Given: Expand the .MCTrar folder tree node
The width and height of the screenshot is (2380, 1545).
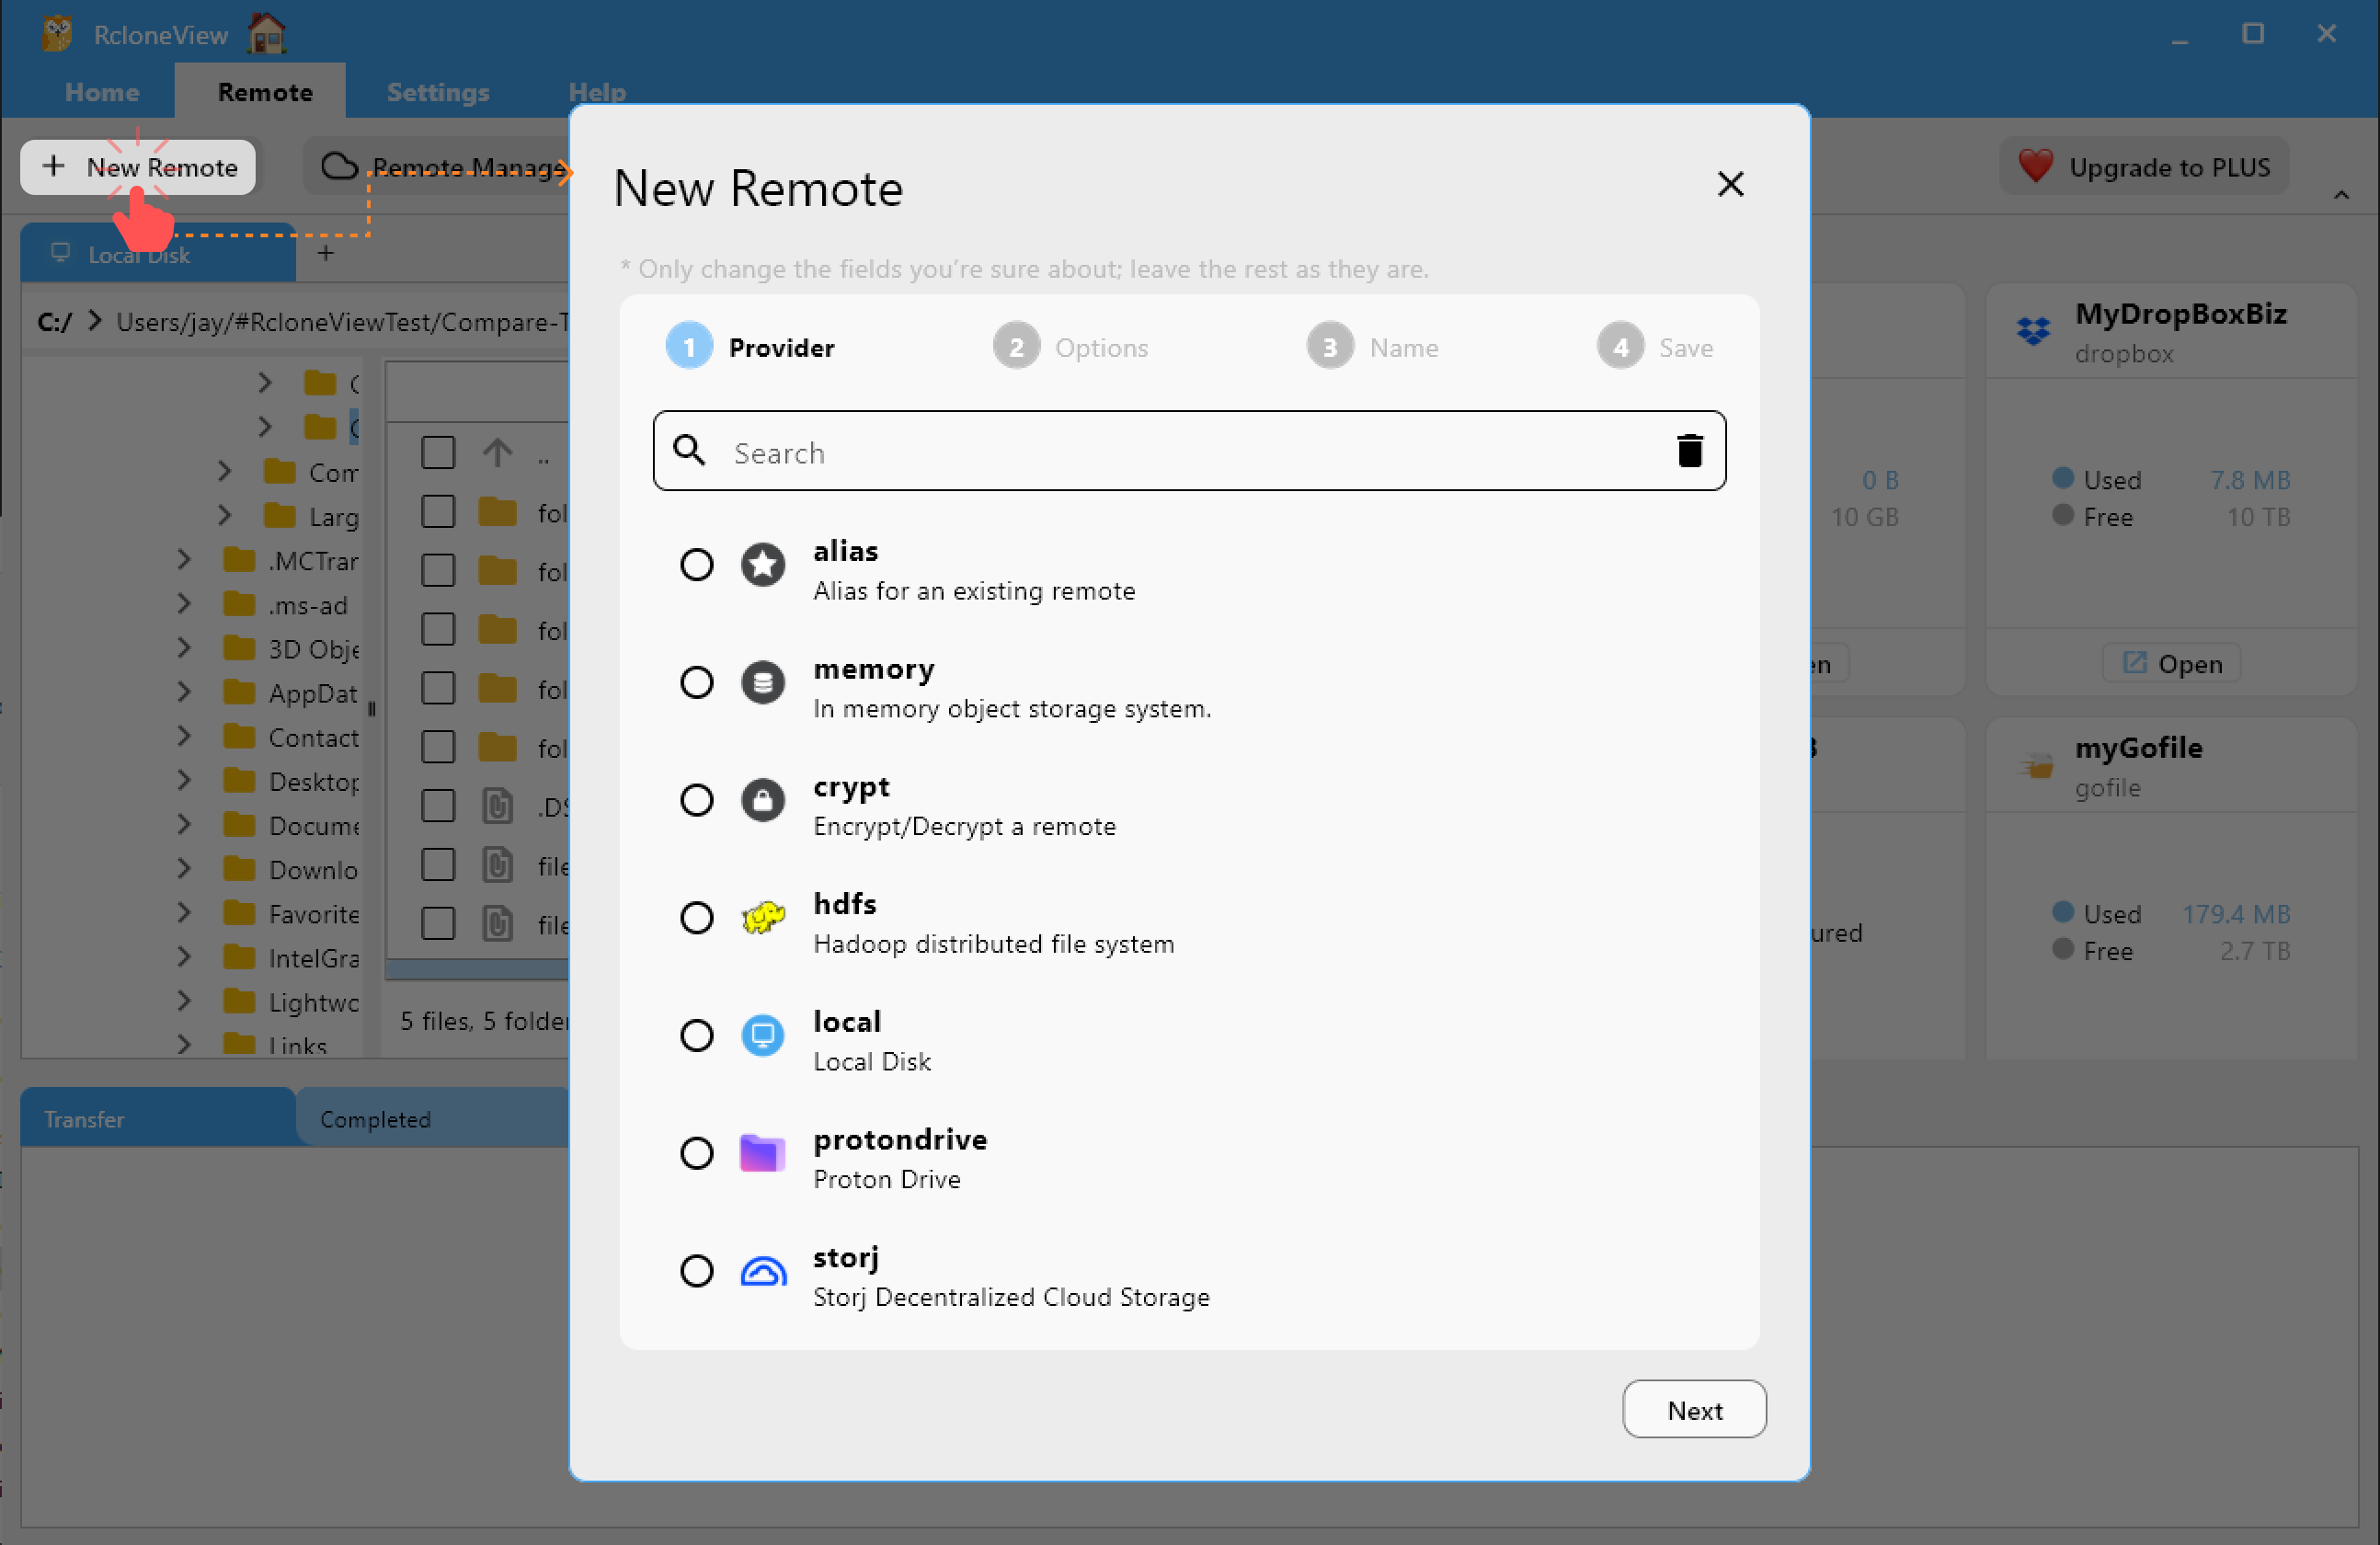Looking at the screenshot, I should (184, 560).
